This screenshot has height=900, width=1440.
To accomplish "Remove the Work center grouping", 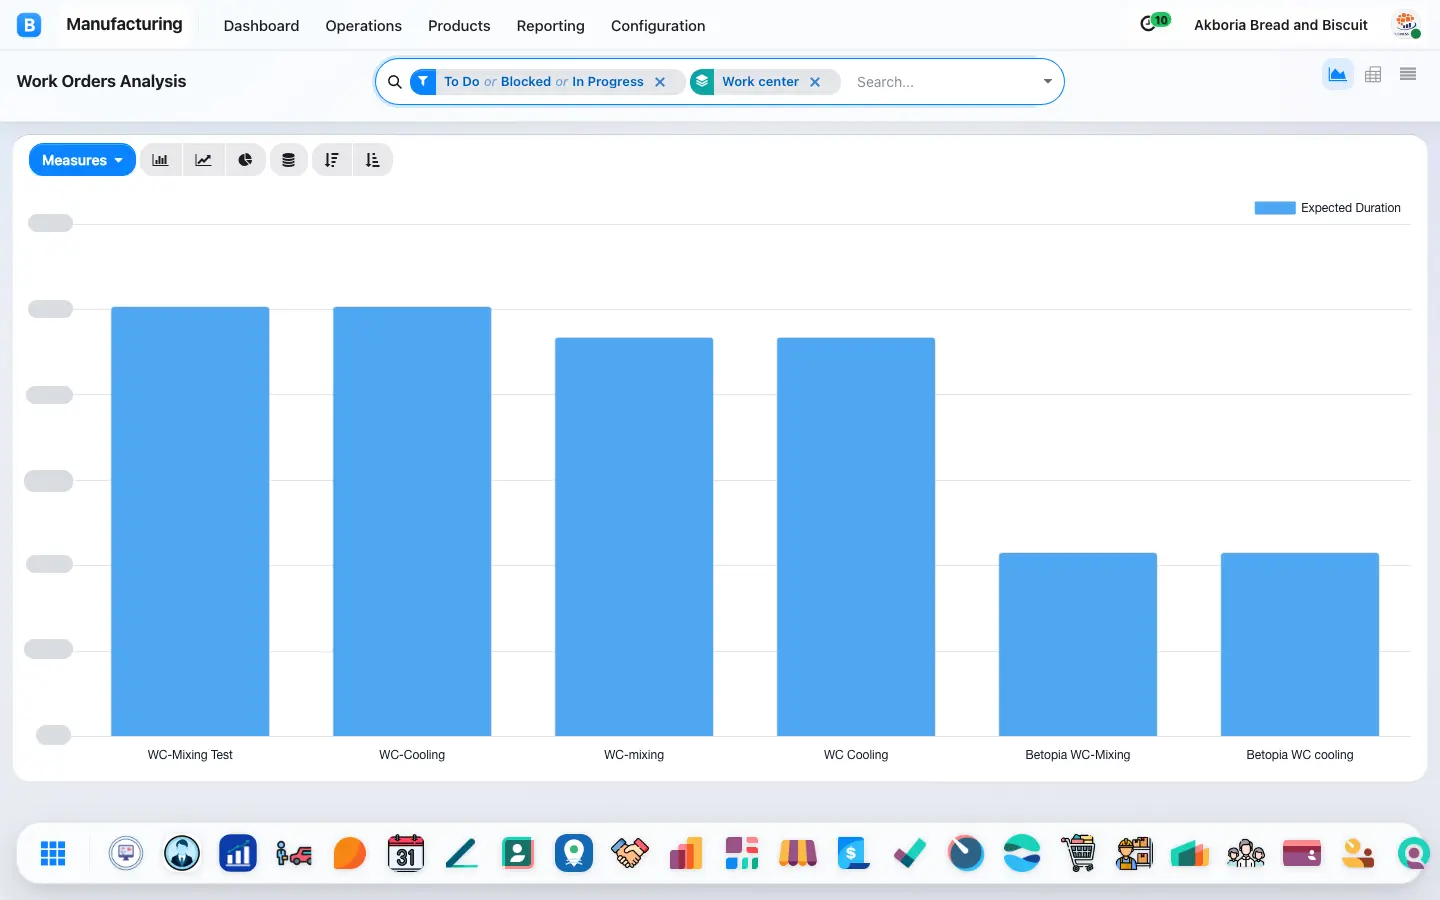I will click(815, 82).
